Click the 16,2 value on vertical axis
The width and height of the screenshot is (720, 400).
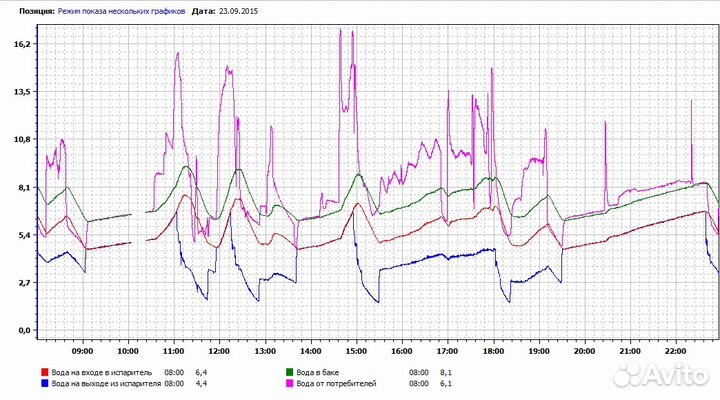(23, 45)
